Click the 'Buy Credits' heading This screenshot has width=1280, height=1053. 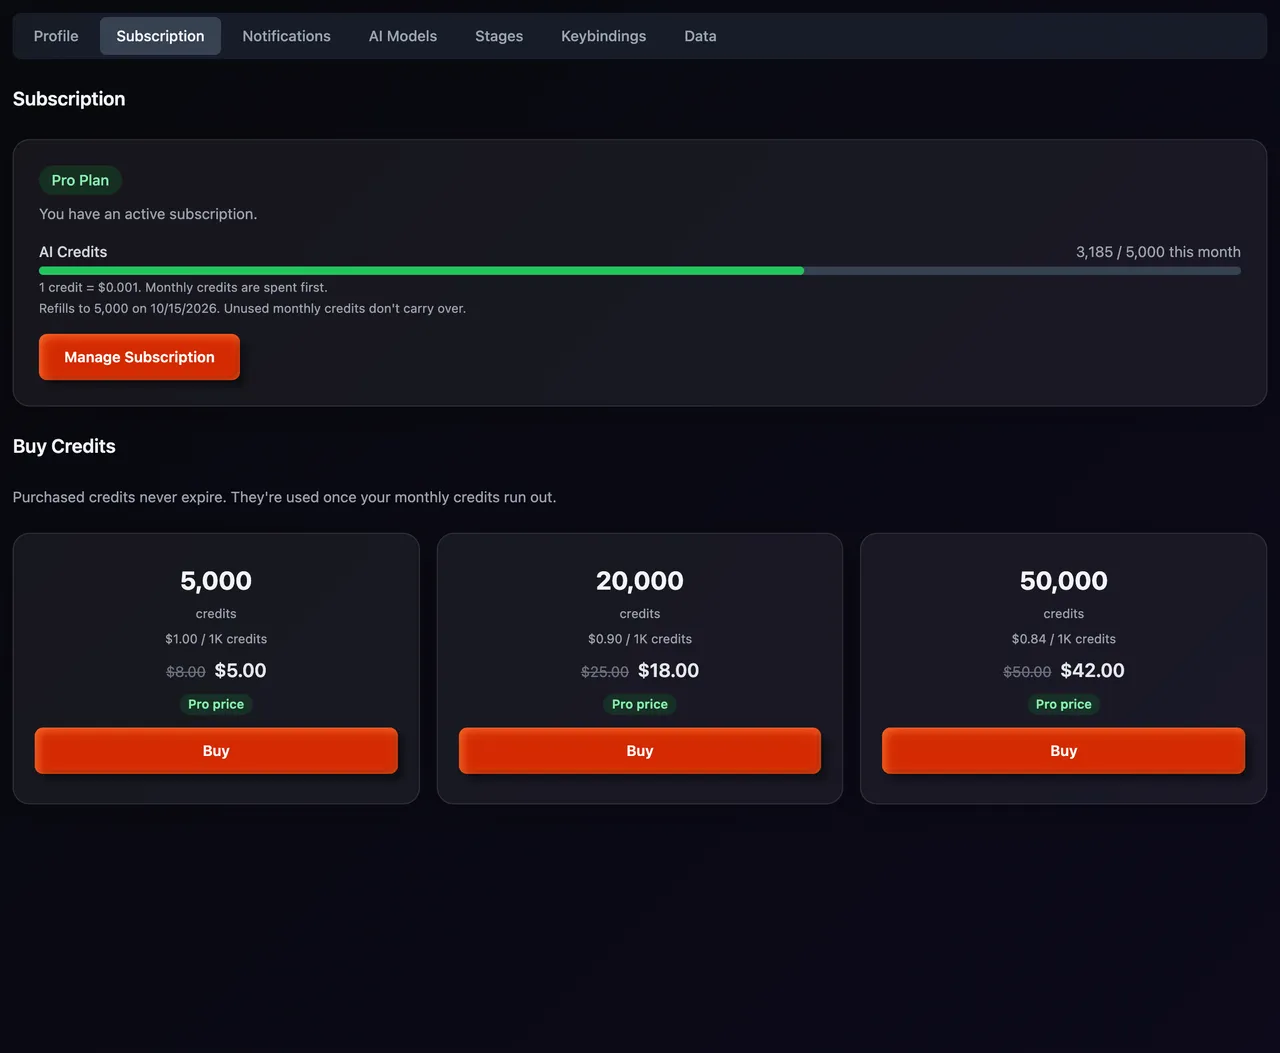pos(64,446)
